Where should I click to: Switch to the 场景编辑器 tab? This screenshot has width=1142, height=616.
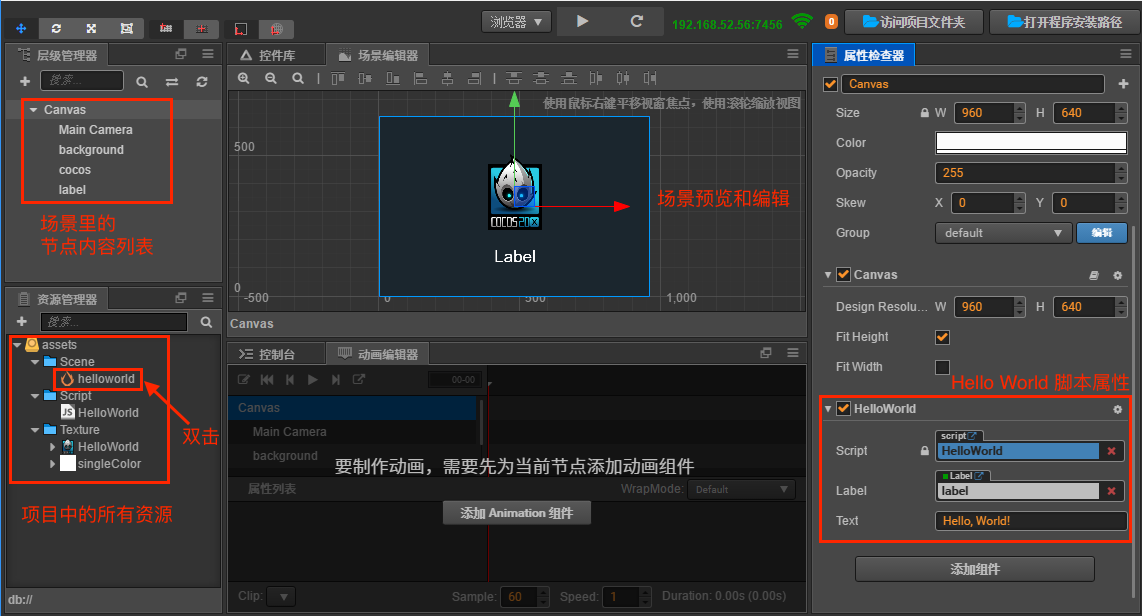click(x=378, y=55)
